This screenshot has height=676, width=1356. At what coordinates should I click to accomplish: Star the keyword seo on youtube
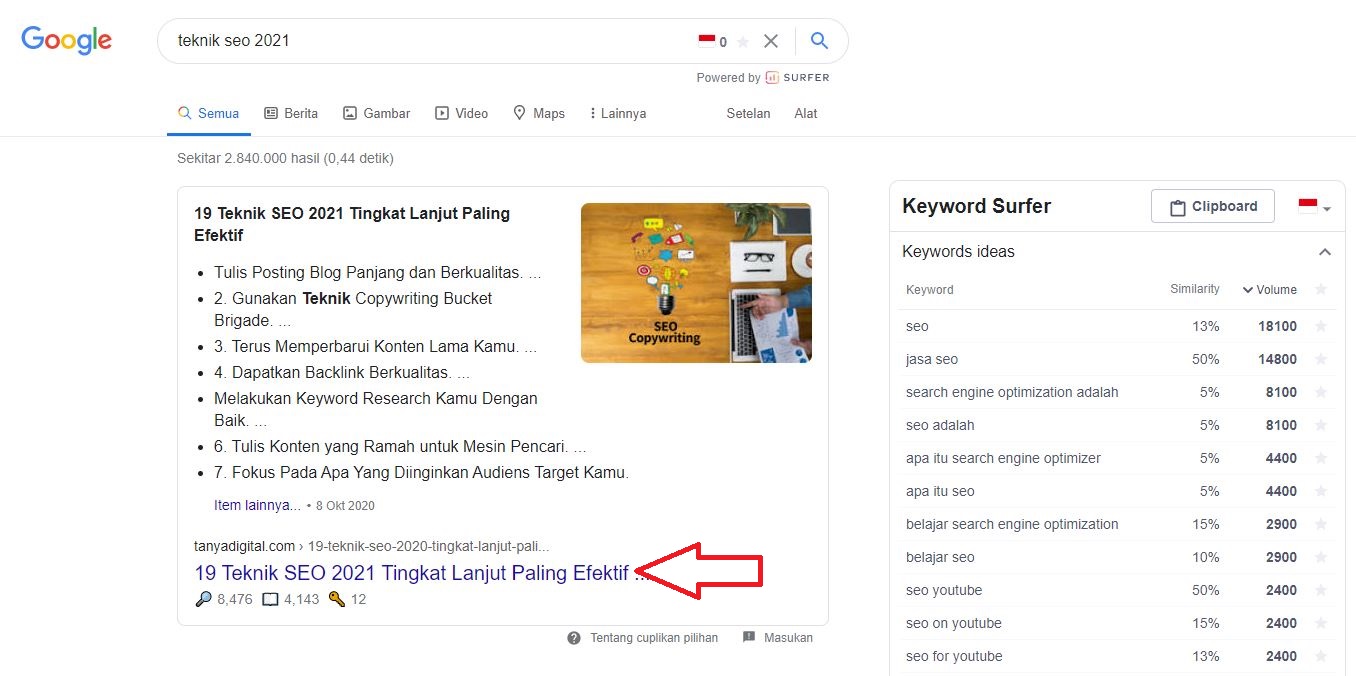pos(1321,623)
